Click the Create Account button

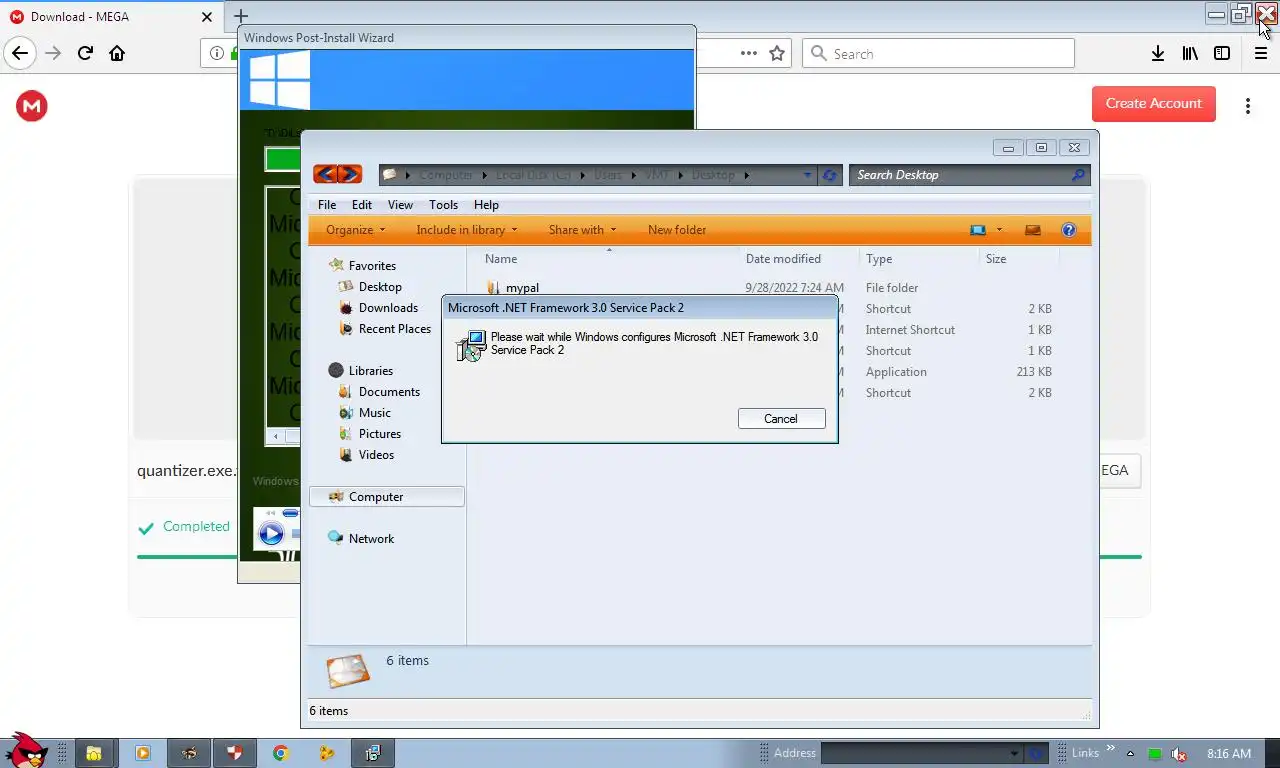click(x=1154, y=104)
